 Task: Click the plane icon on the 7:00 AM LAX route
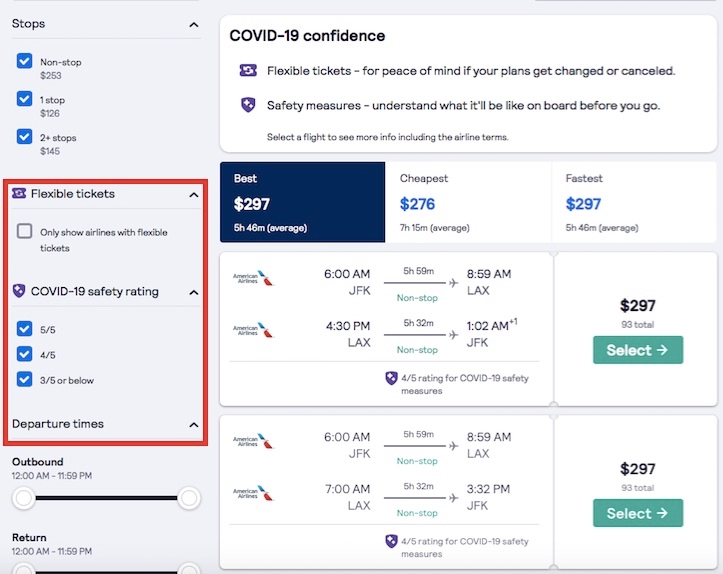(453, 497)
